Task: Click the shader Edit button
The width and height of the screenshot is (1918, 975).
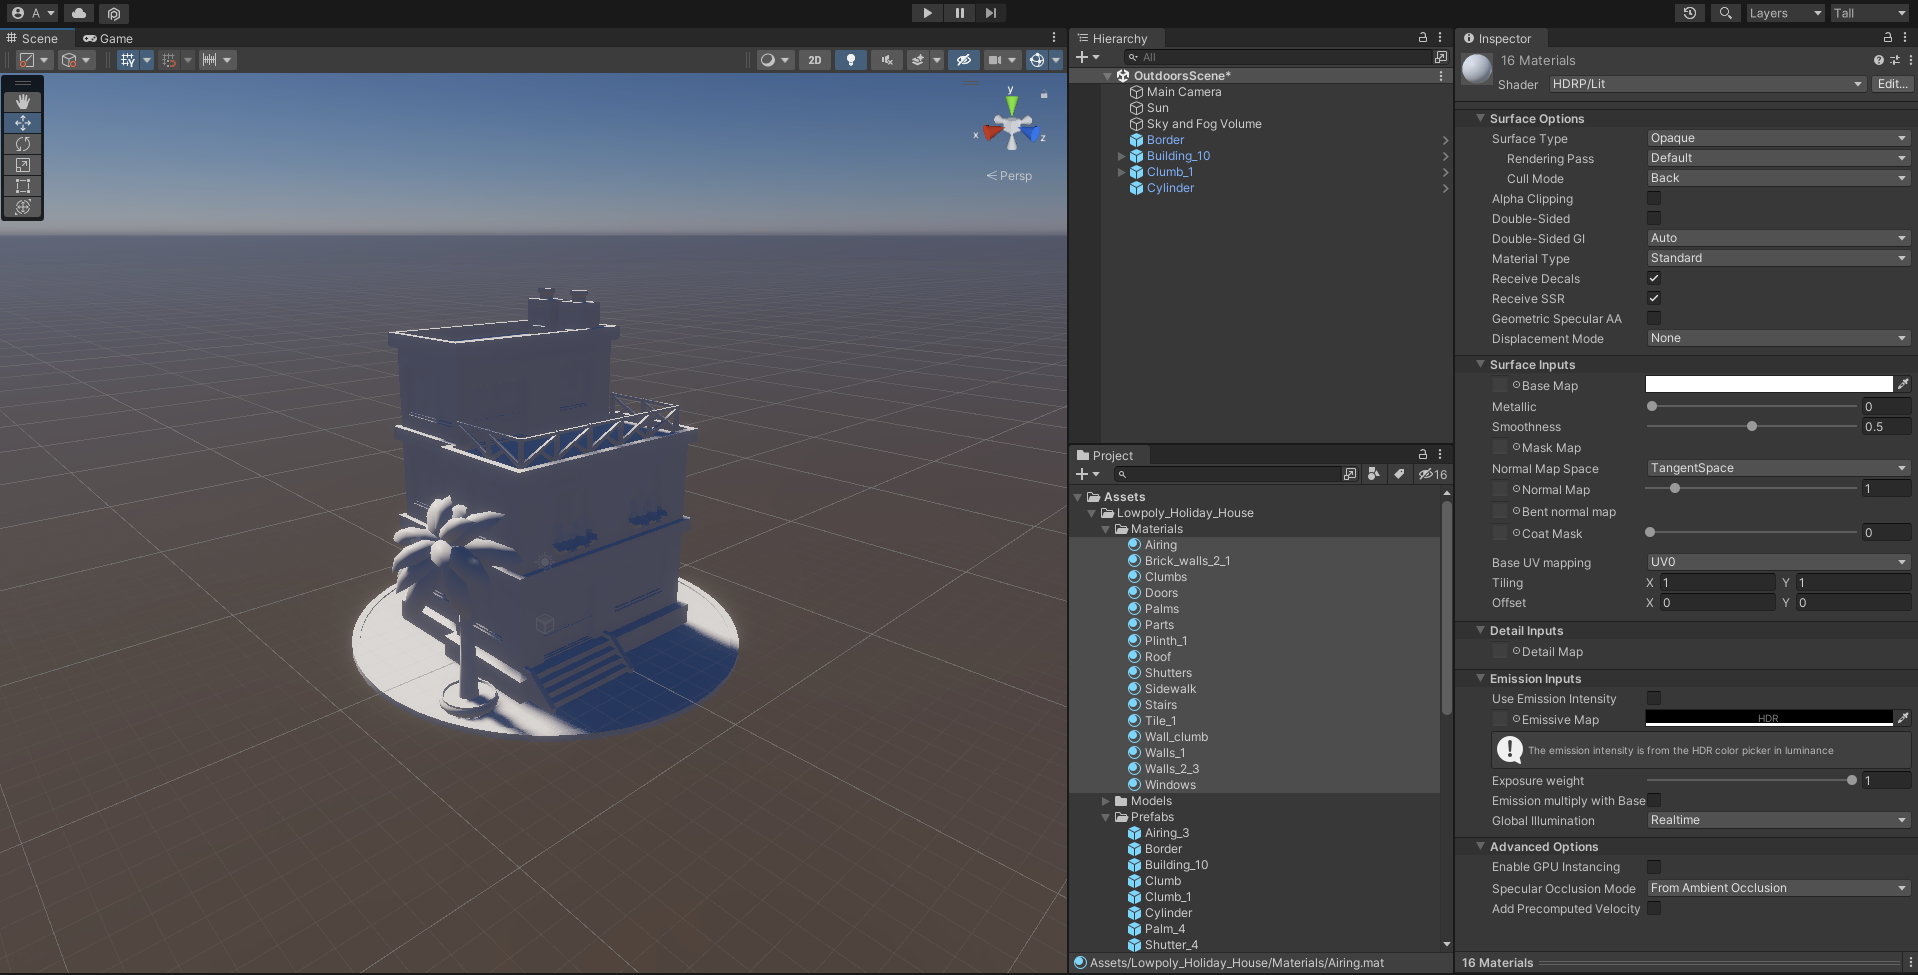Action: [x=1892, y=84]
